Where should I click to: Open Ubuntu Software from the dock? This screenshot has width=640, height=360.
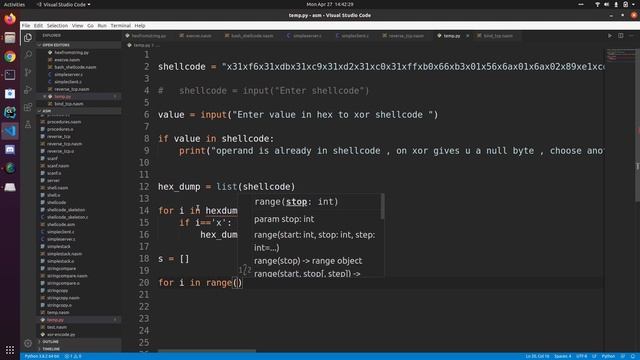click(x=10, y=93)
